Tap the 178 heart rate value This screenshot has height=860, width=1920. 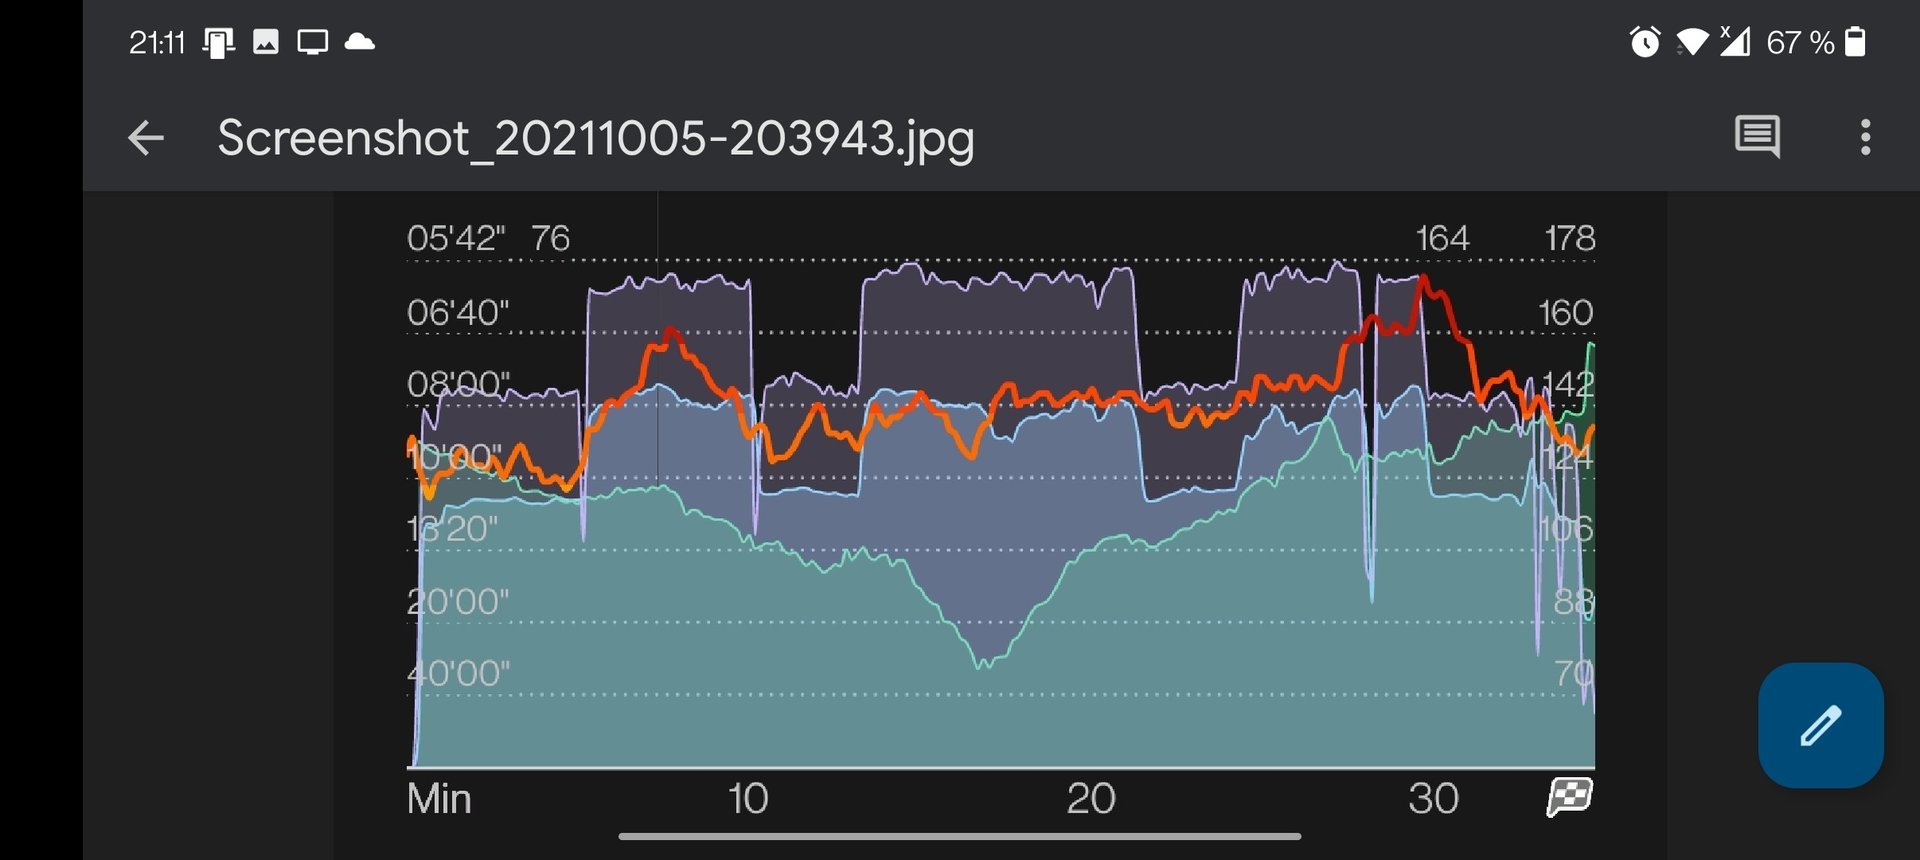(1570, 238)
